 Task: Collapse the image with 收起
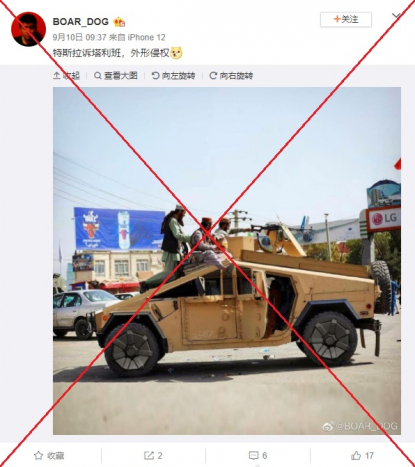pyautogui.click(x=66, y=76)
